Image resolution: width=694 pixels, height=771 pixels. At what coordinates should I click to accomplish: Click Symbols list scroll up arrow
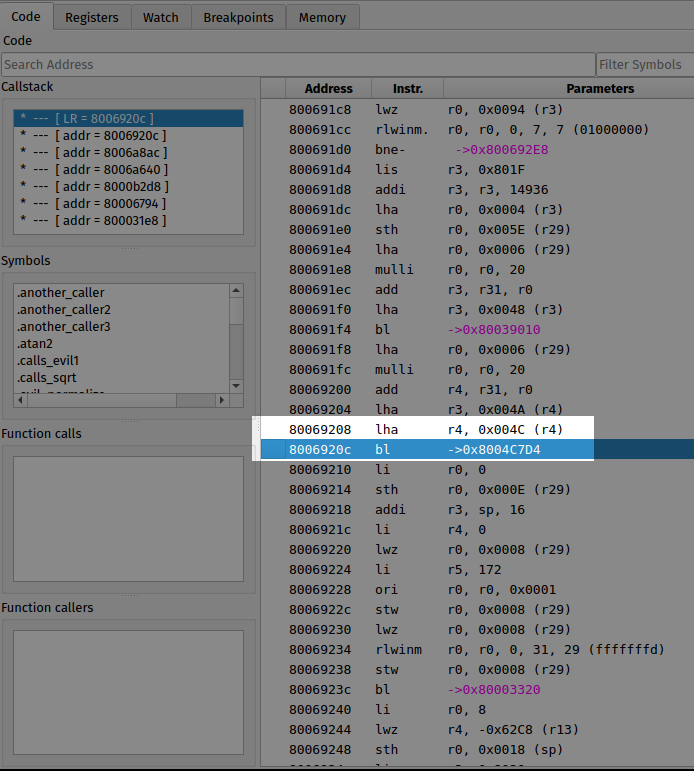[236, 291]
